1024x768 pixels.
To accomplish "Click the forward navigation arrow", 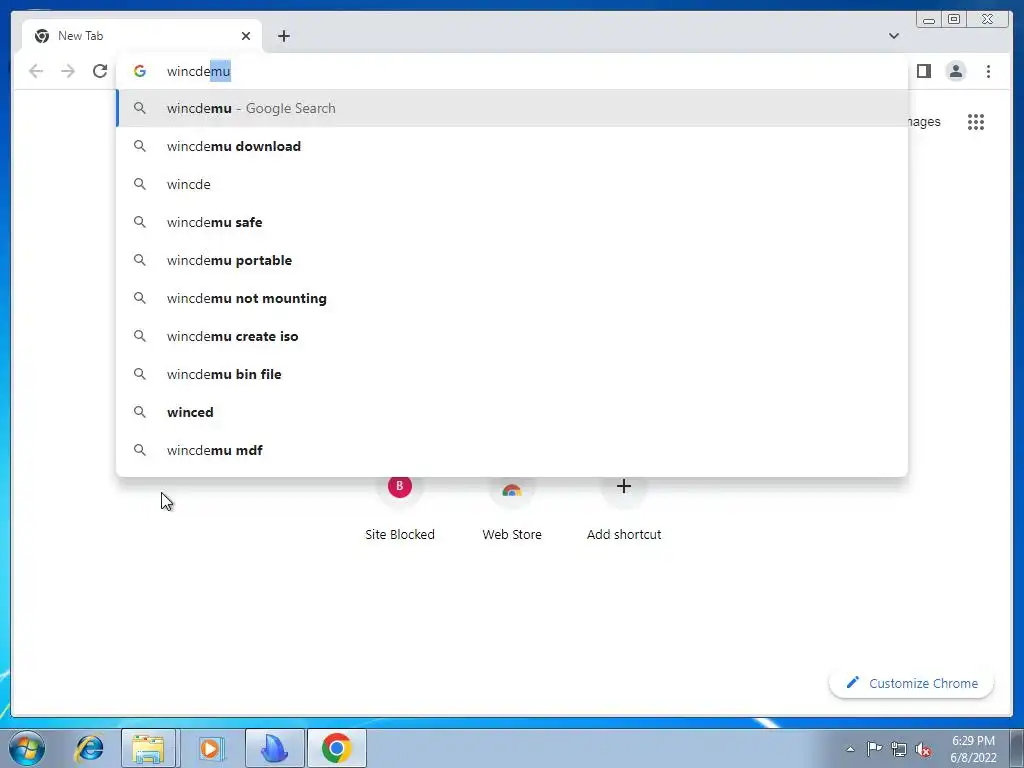I will click(68, 71).
